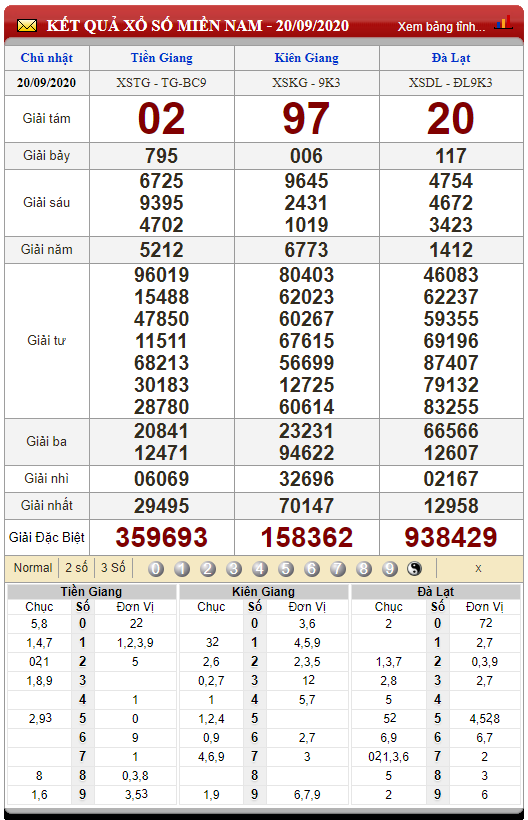
Task: Click Kiên Giang Giải tám number 97
Action: point(307,119)
